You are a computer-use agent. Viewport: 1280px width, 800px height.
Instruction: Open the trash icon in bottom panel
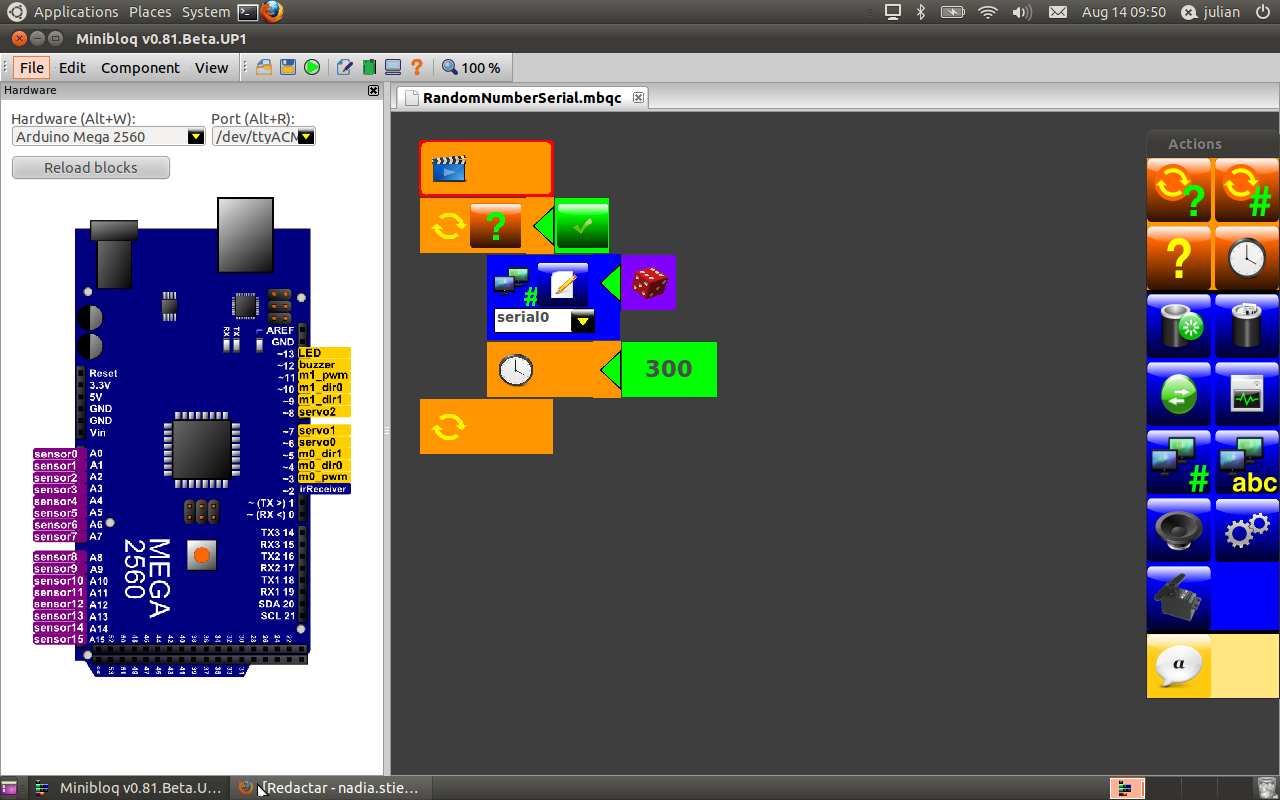click(x=1267, y=788)
